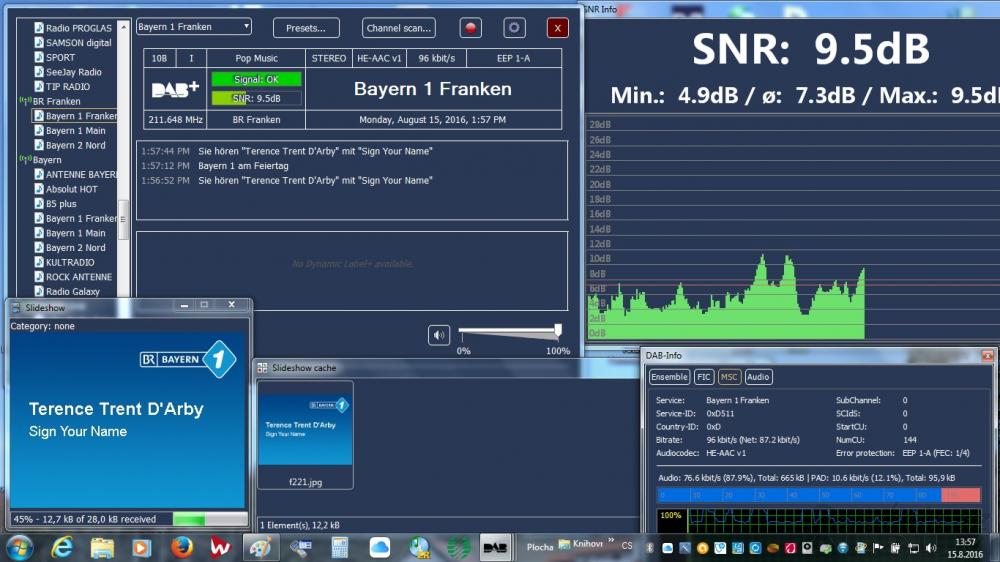Image resolution: width=1000 pixels, height=562 pixels.
Task: Minimize the Slideshow window
Action: [184, 306]
